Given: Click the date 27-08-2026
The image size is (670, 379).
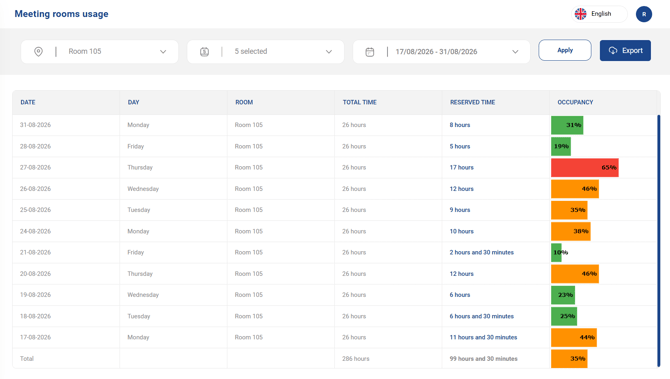Looking at the screenshot, I should 35,167.
